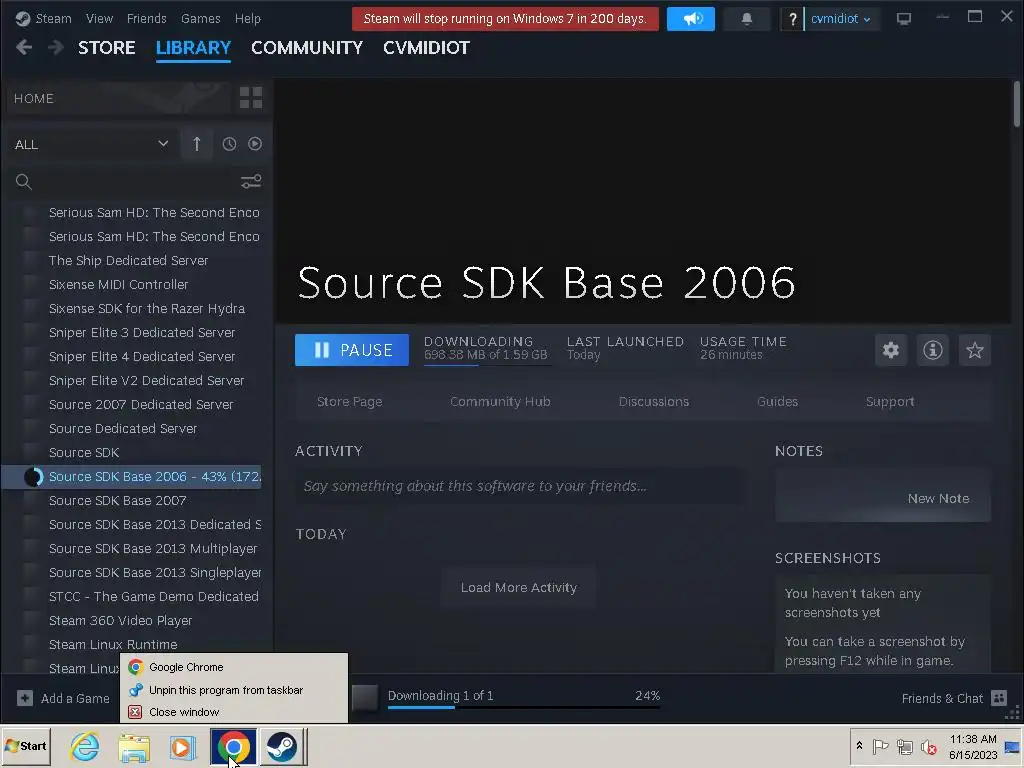
Task: Click the activity status input field
Action: 519,486
